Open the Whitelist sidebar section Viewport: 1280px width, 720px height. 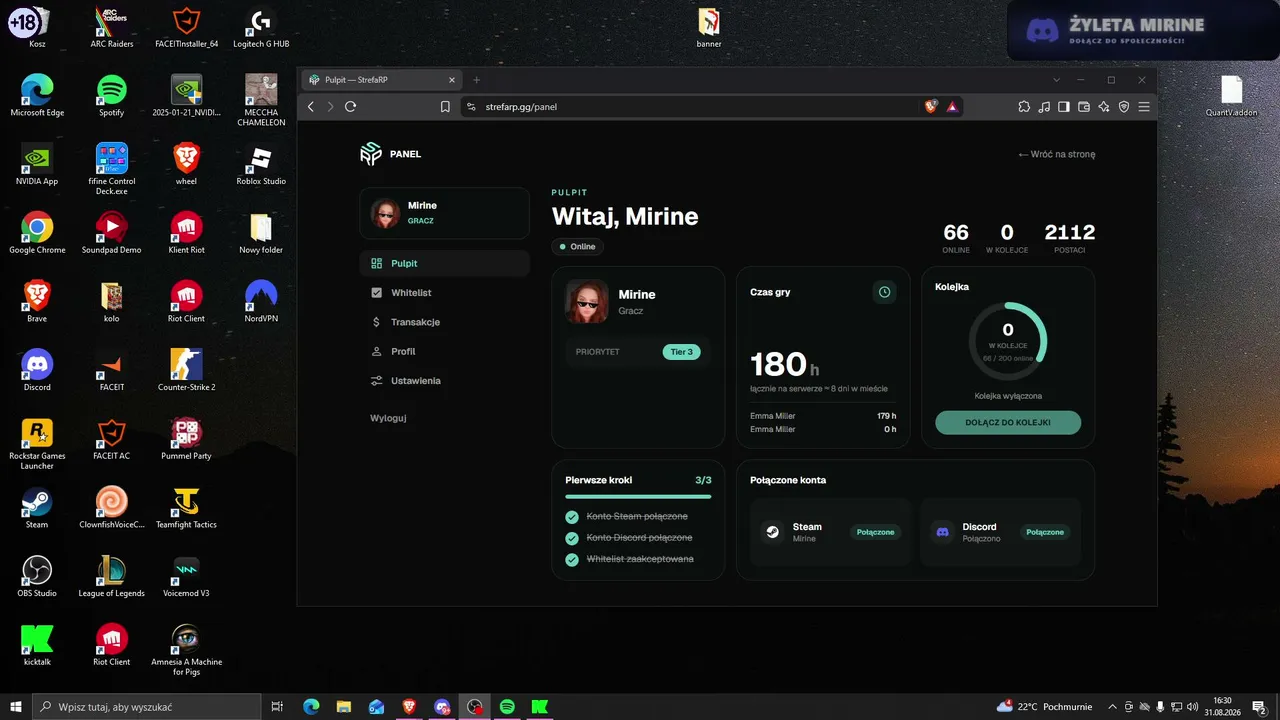point(444,293)
